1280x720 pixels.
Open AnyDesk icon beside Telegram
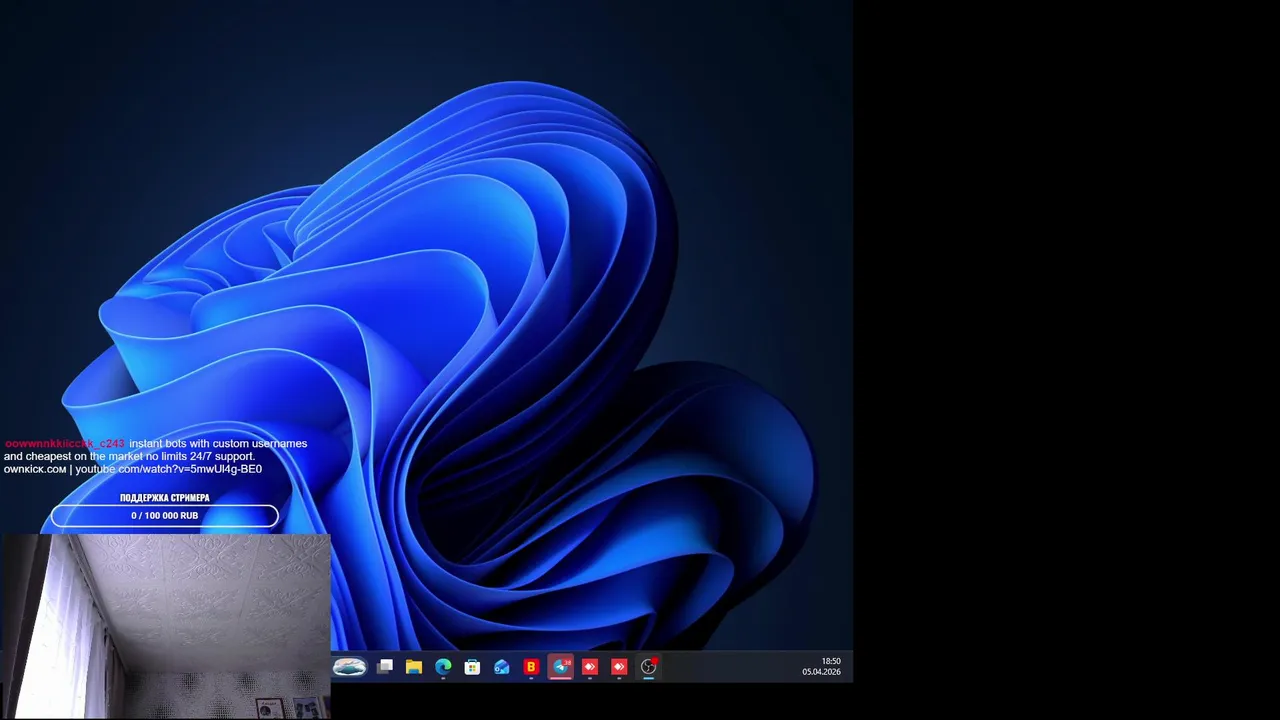[590, 667]
